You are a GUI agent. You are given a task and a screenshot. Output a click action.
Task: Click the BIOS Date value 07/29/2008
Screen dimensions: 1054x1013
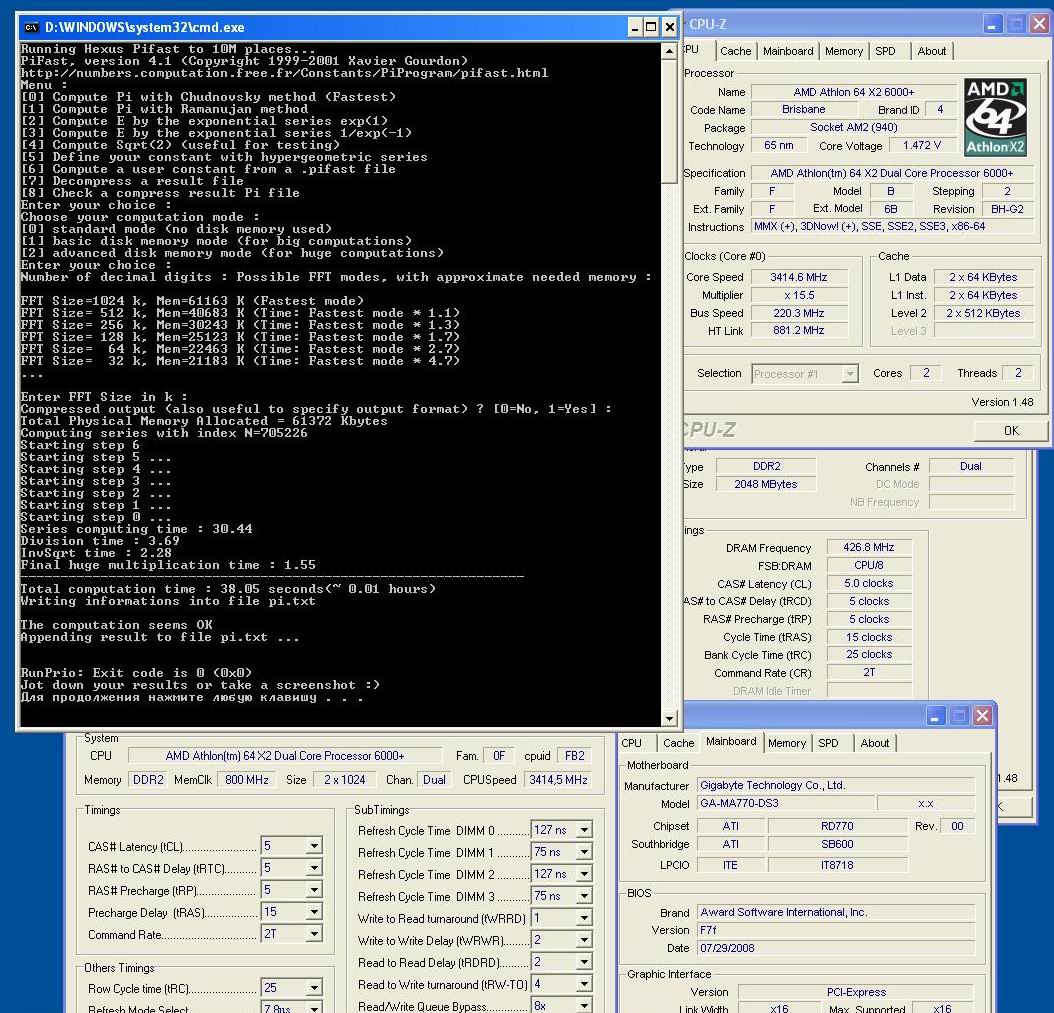pos(836,948)
